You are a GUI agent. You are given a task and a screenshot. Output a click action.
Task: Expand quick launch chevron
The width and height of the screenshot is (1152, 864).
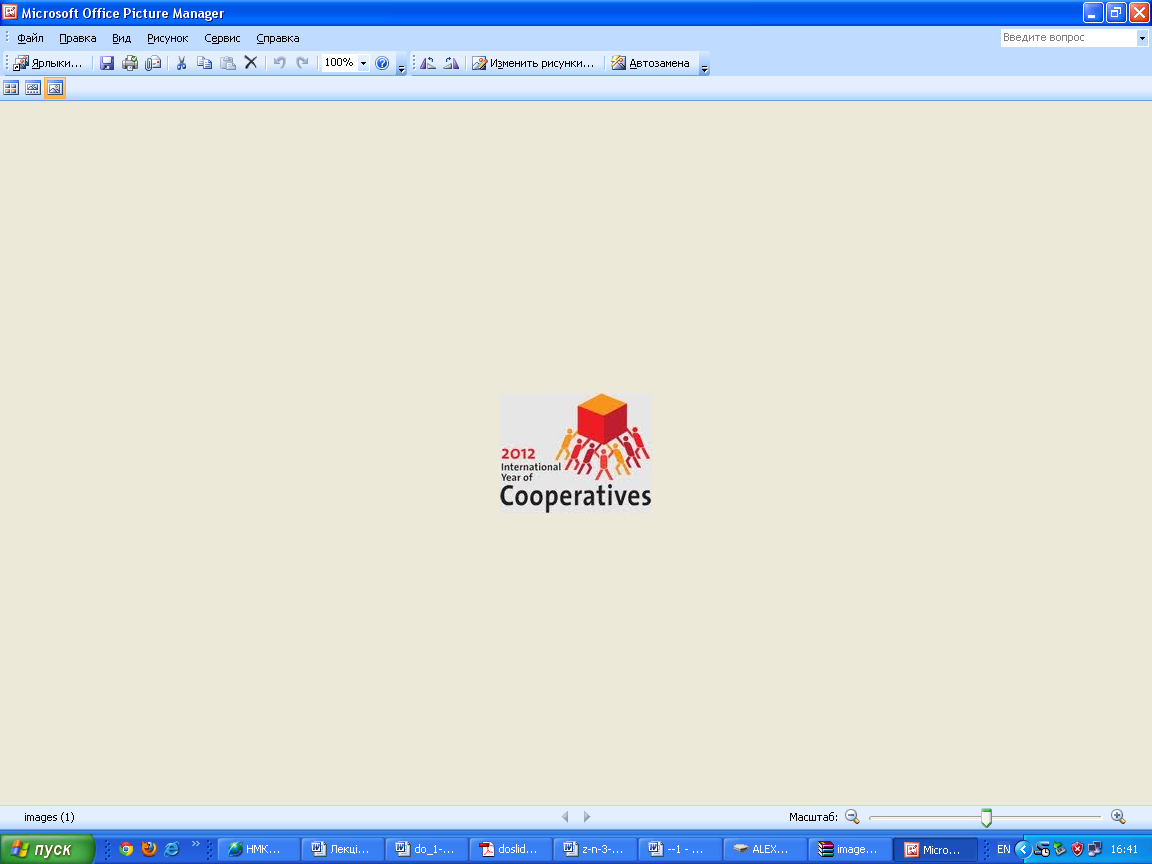(195, 844)
